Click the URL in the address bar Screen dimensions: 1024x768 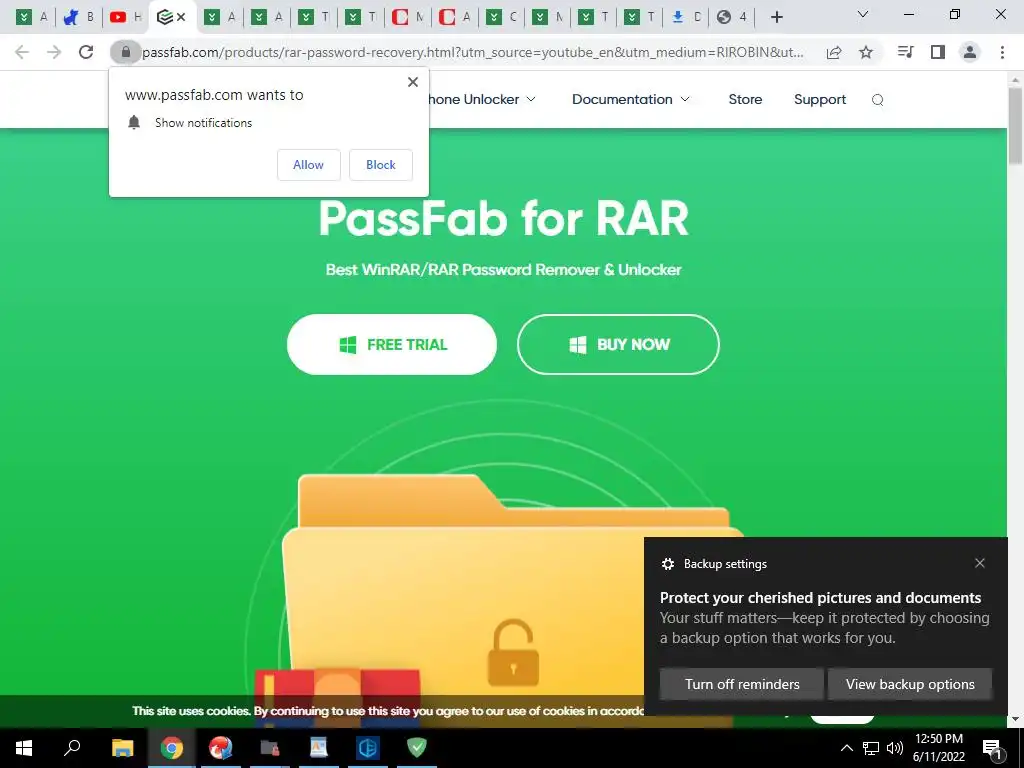(x=473, y=52)
